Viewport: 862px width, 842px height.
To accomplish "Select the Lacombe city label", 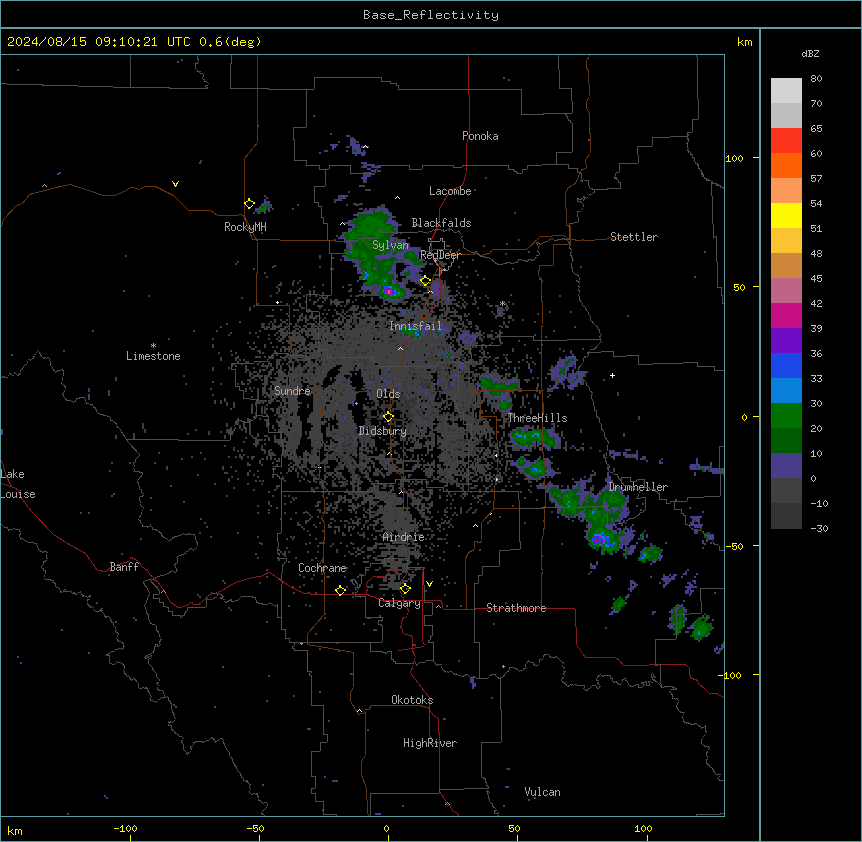I will [x=450, y=191].
